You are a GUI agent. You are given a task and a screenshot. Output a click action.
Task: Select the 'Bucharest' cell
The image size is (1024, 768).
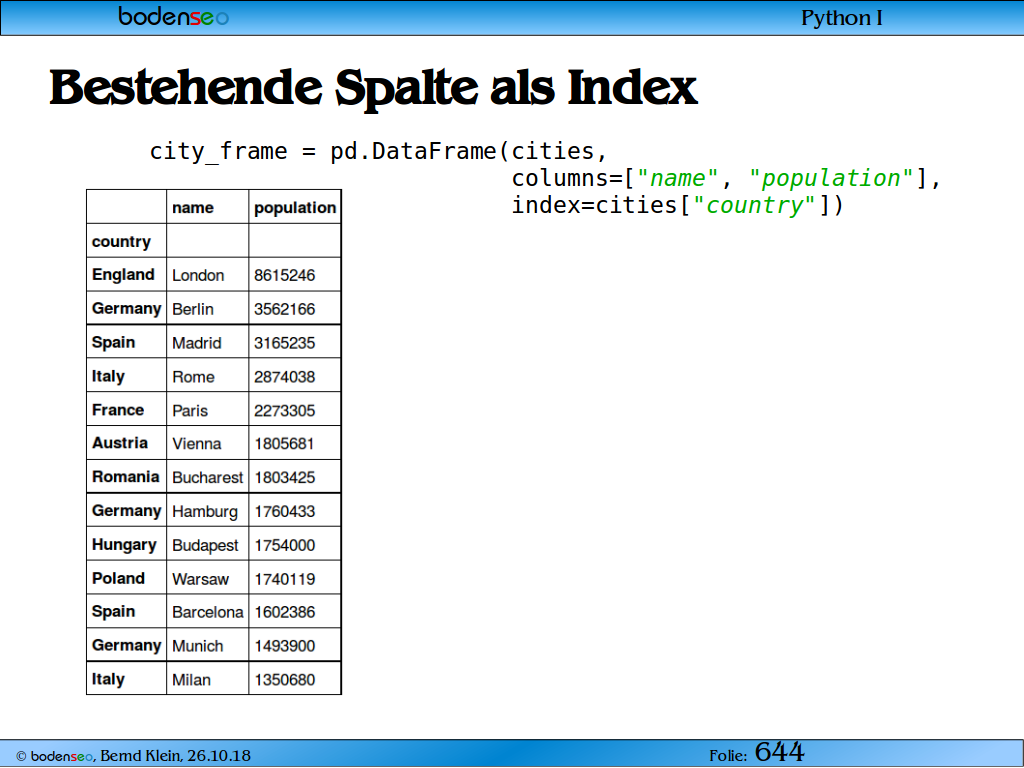click(208, 478)
